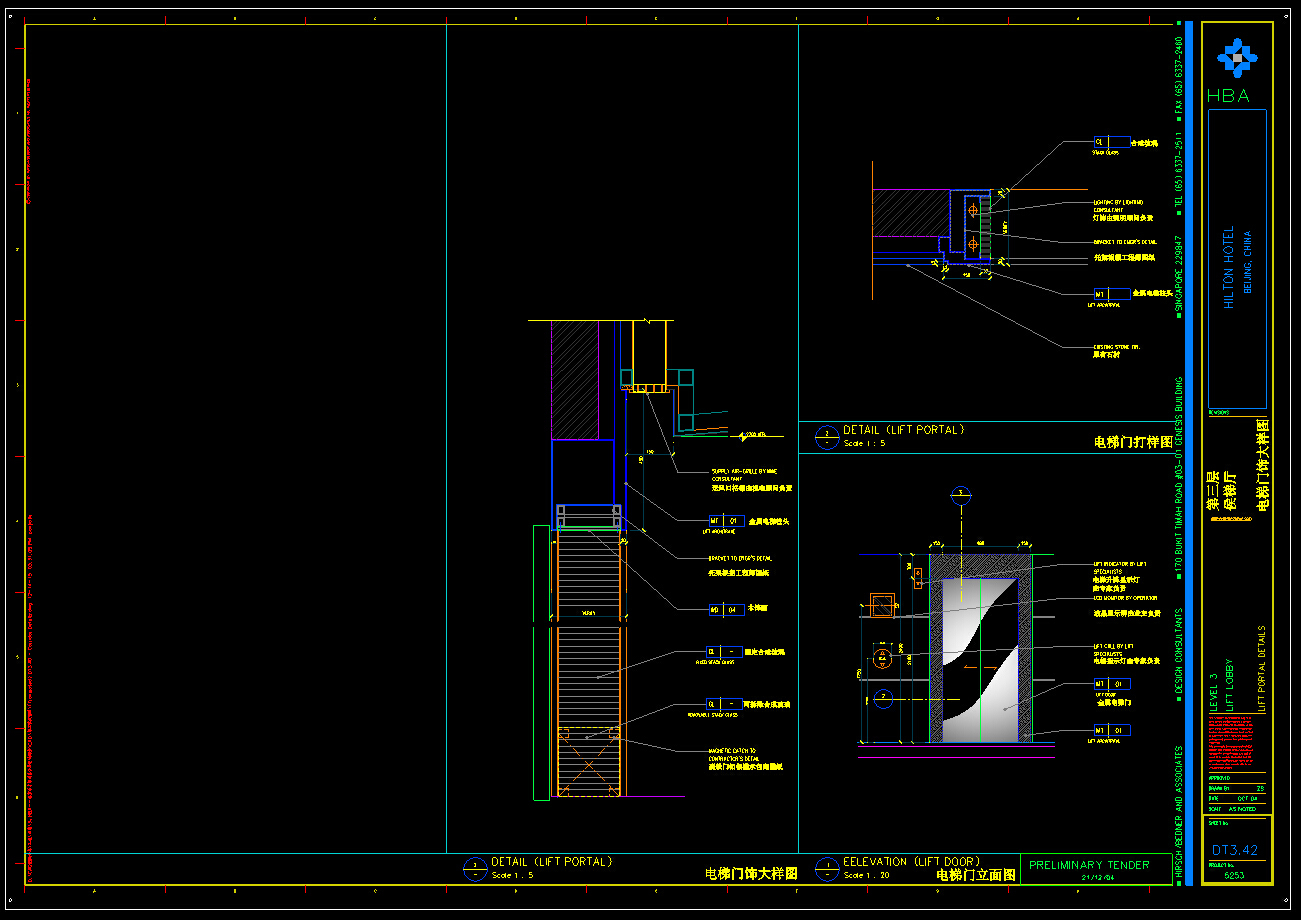
Task: Click the "PRELIMINARY TENDER" stamp text
Action: (1089, 865)
